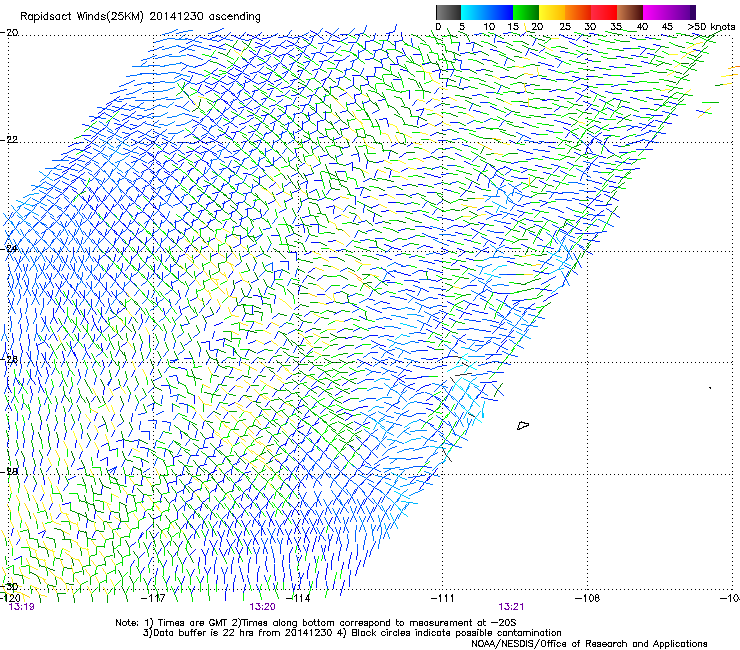The image size is (740, 650).
Task: Click the yellow 20-25 knots color swatch
Action: pyautogui.click(x=552, y=12)
